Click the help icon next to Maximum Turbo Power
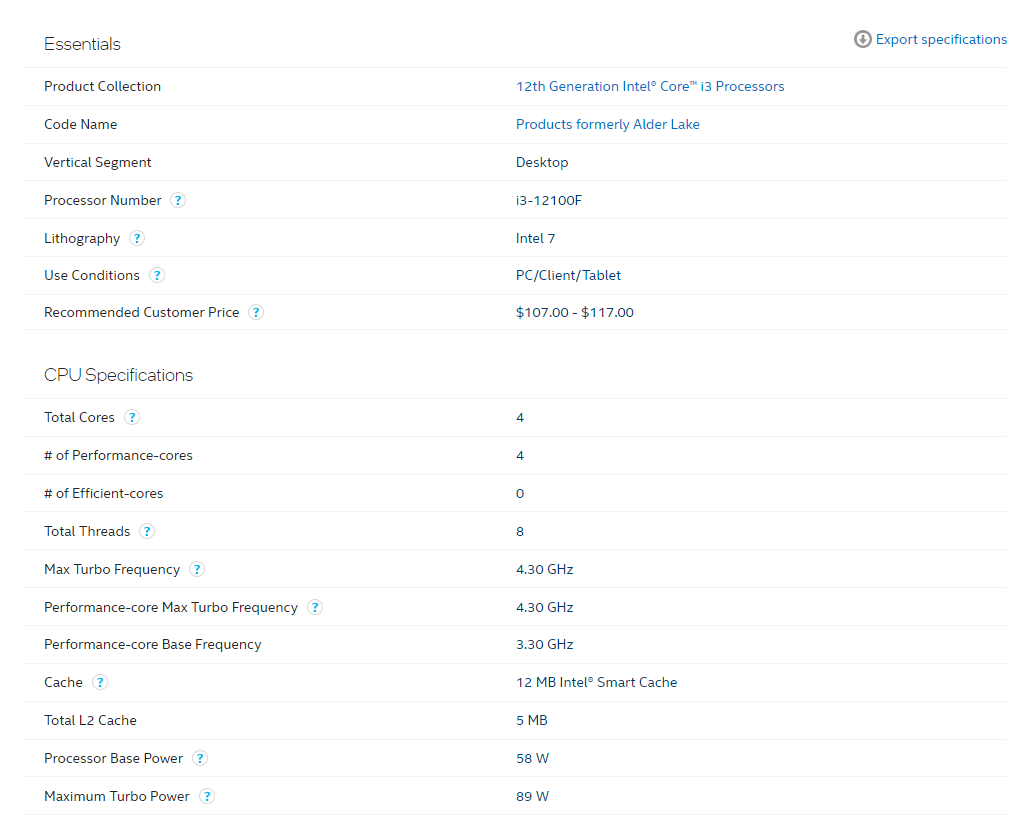The width and height of the screenshot is (1033, 819). (207, 797)
